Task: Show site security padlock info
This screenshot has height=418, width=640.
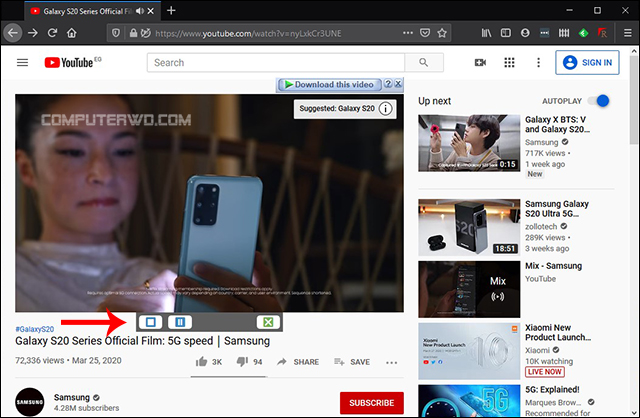Action: (x=133, y=33)
